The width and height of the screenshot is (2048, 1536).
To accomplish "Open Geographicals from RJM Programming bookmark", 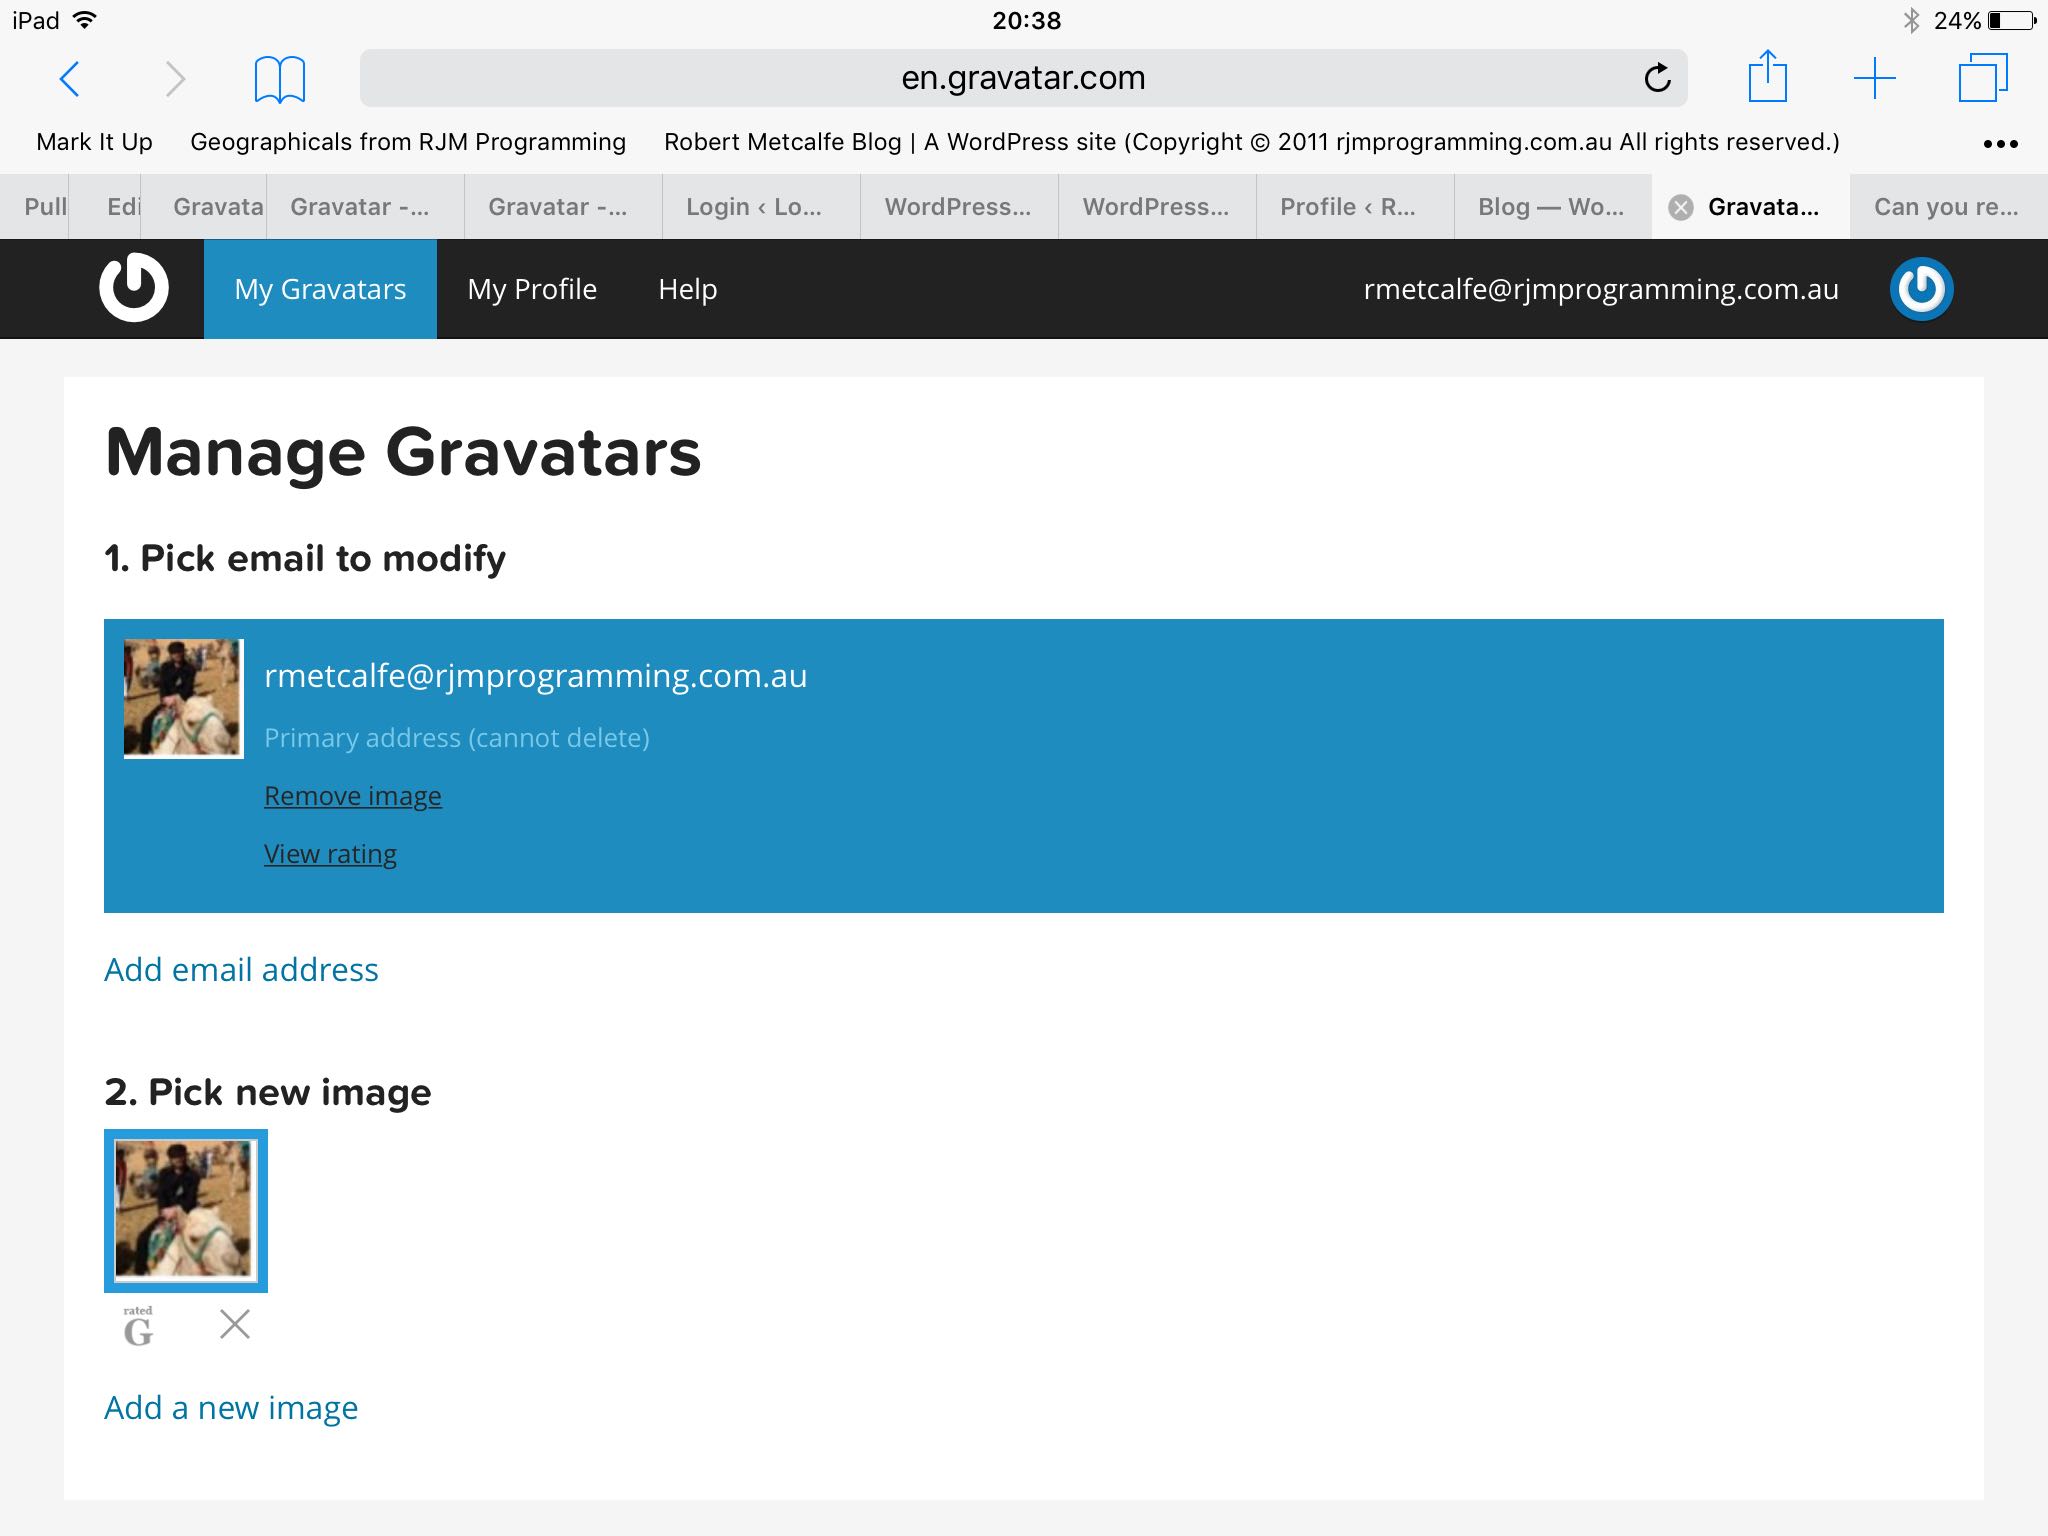I will 408,142.
